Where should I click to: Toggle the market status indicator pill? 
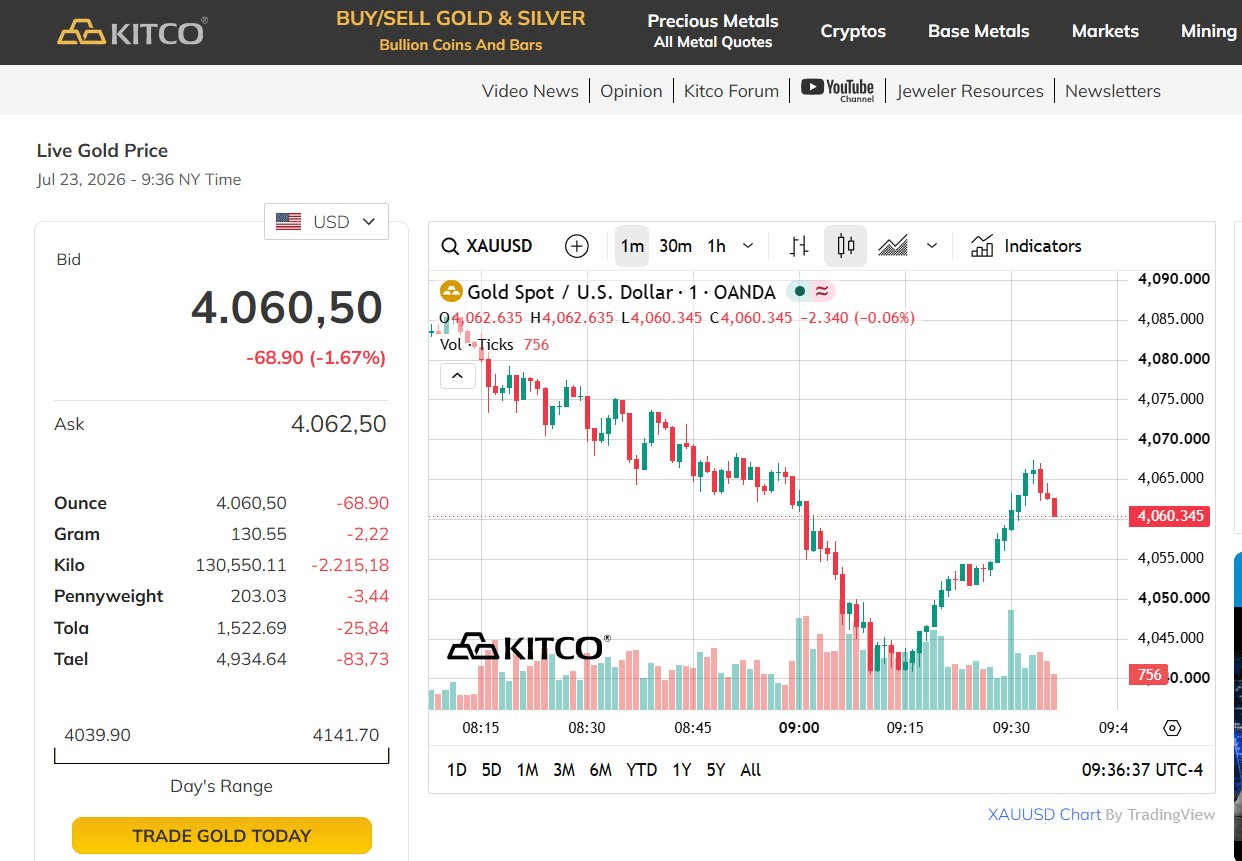[x=811, y=292]
